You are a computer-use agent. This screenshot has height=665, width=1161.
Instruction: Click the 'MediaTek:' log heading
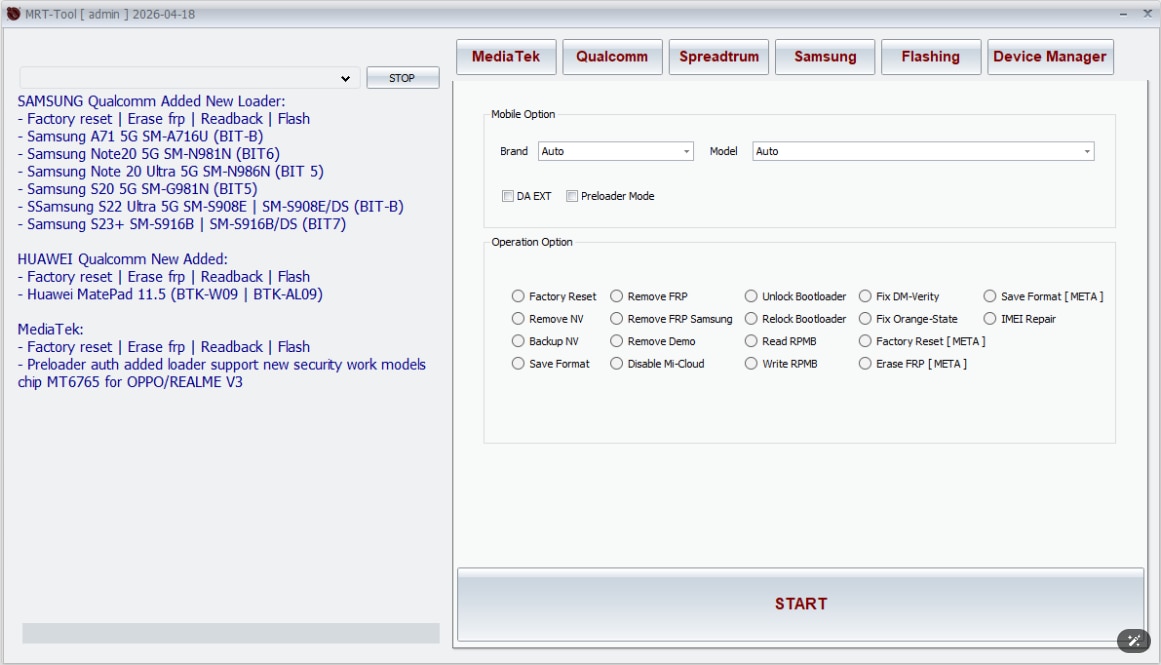[x=50, y=330]
